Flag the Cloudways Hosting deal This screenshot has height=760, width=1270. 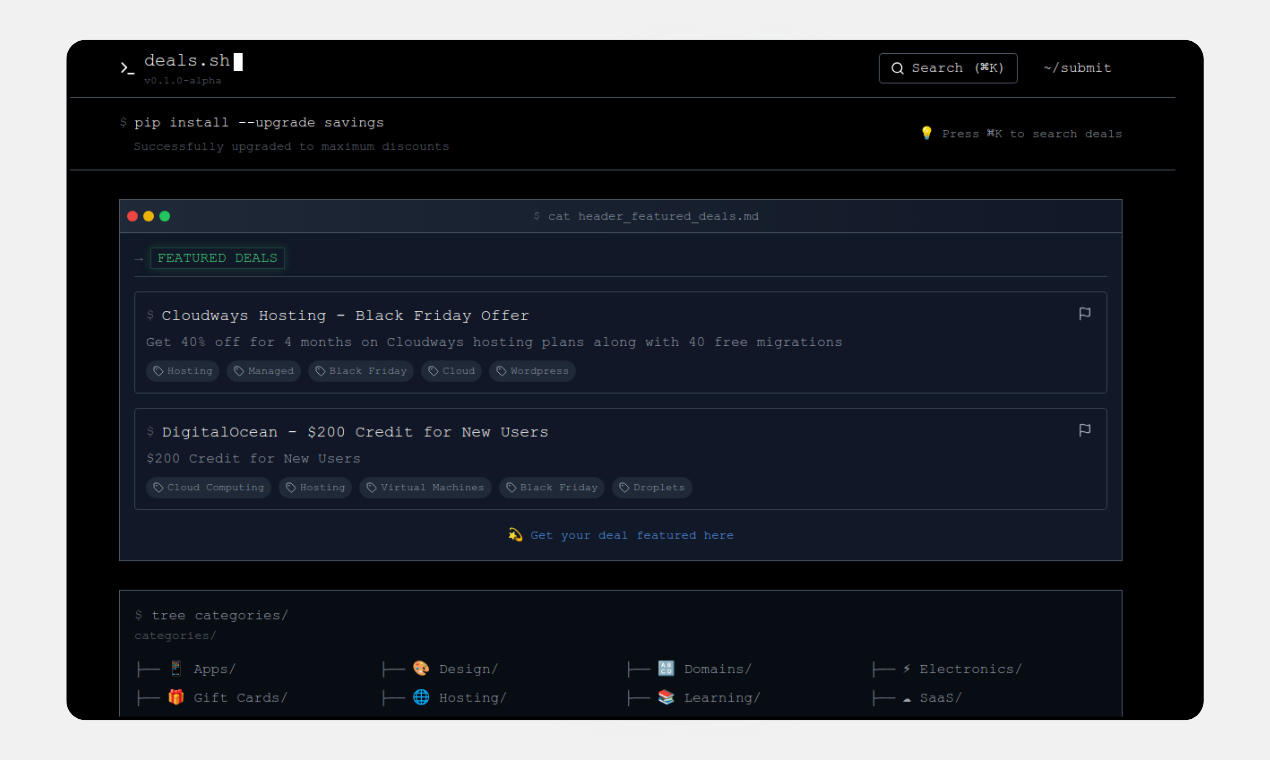coord(1085,314)
